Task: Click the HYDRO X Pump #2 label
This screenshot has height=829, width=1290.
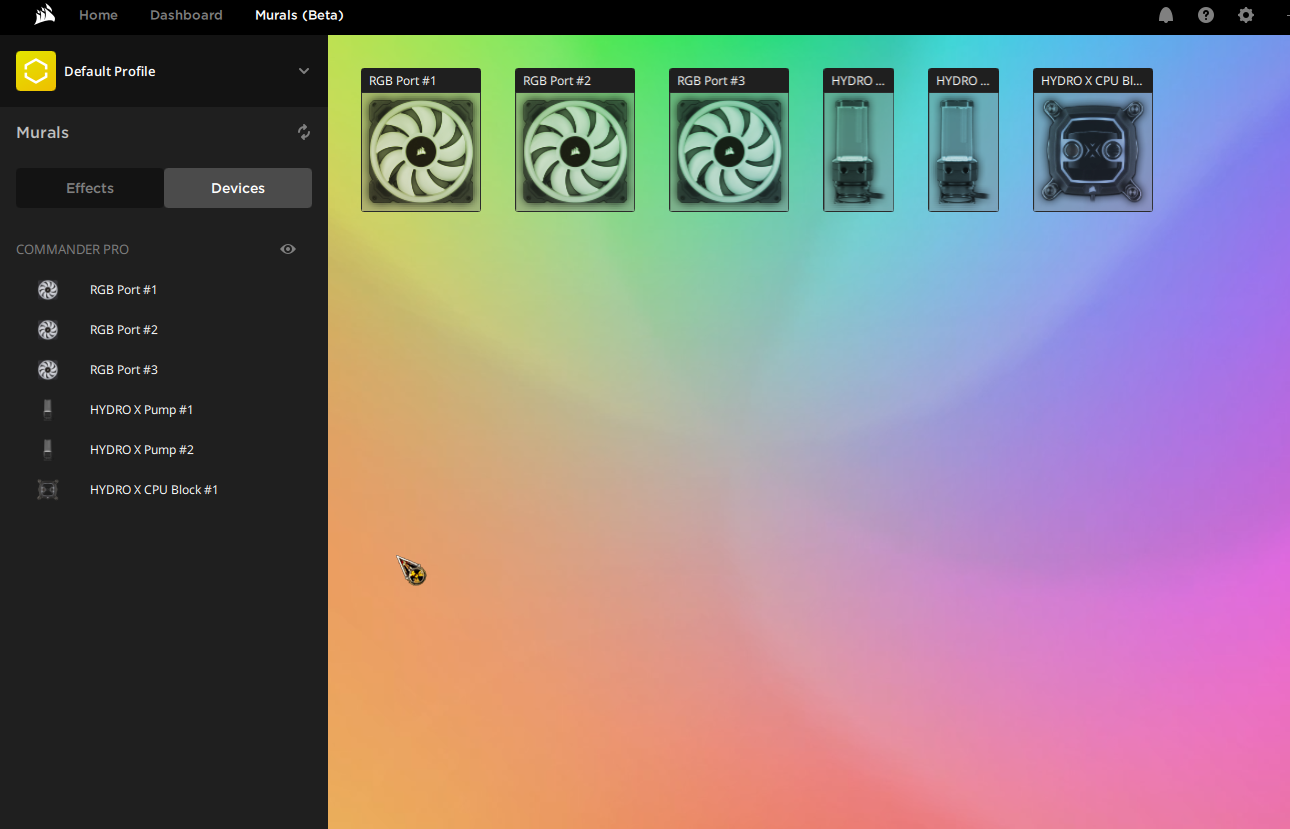Action: point(141,450)
